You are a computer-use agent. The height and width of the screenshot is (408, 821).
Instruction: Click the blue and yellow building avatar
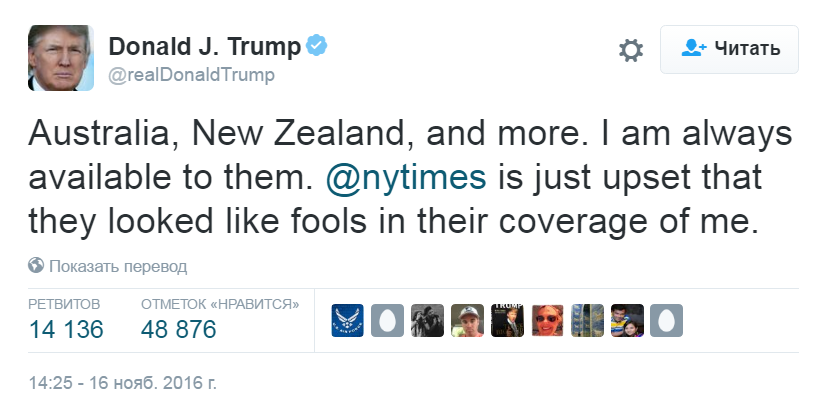[587, 320]
